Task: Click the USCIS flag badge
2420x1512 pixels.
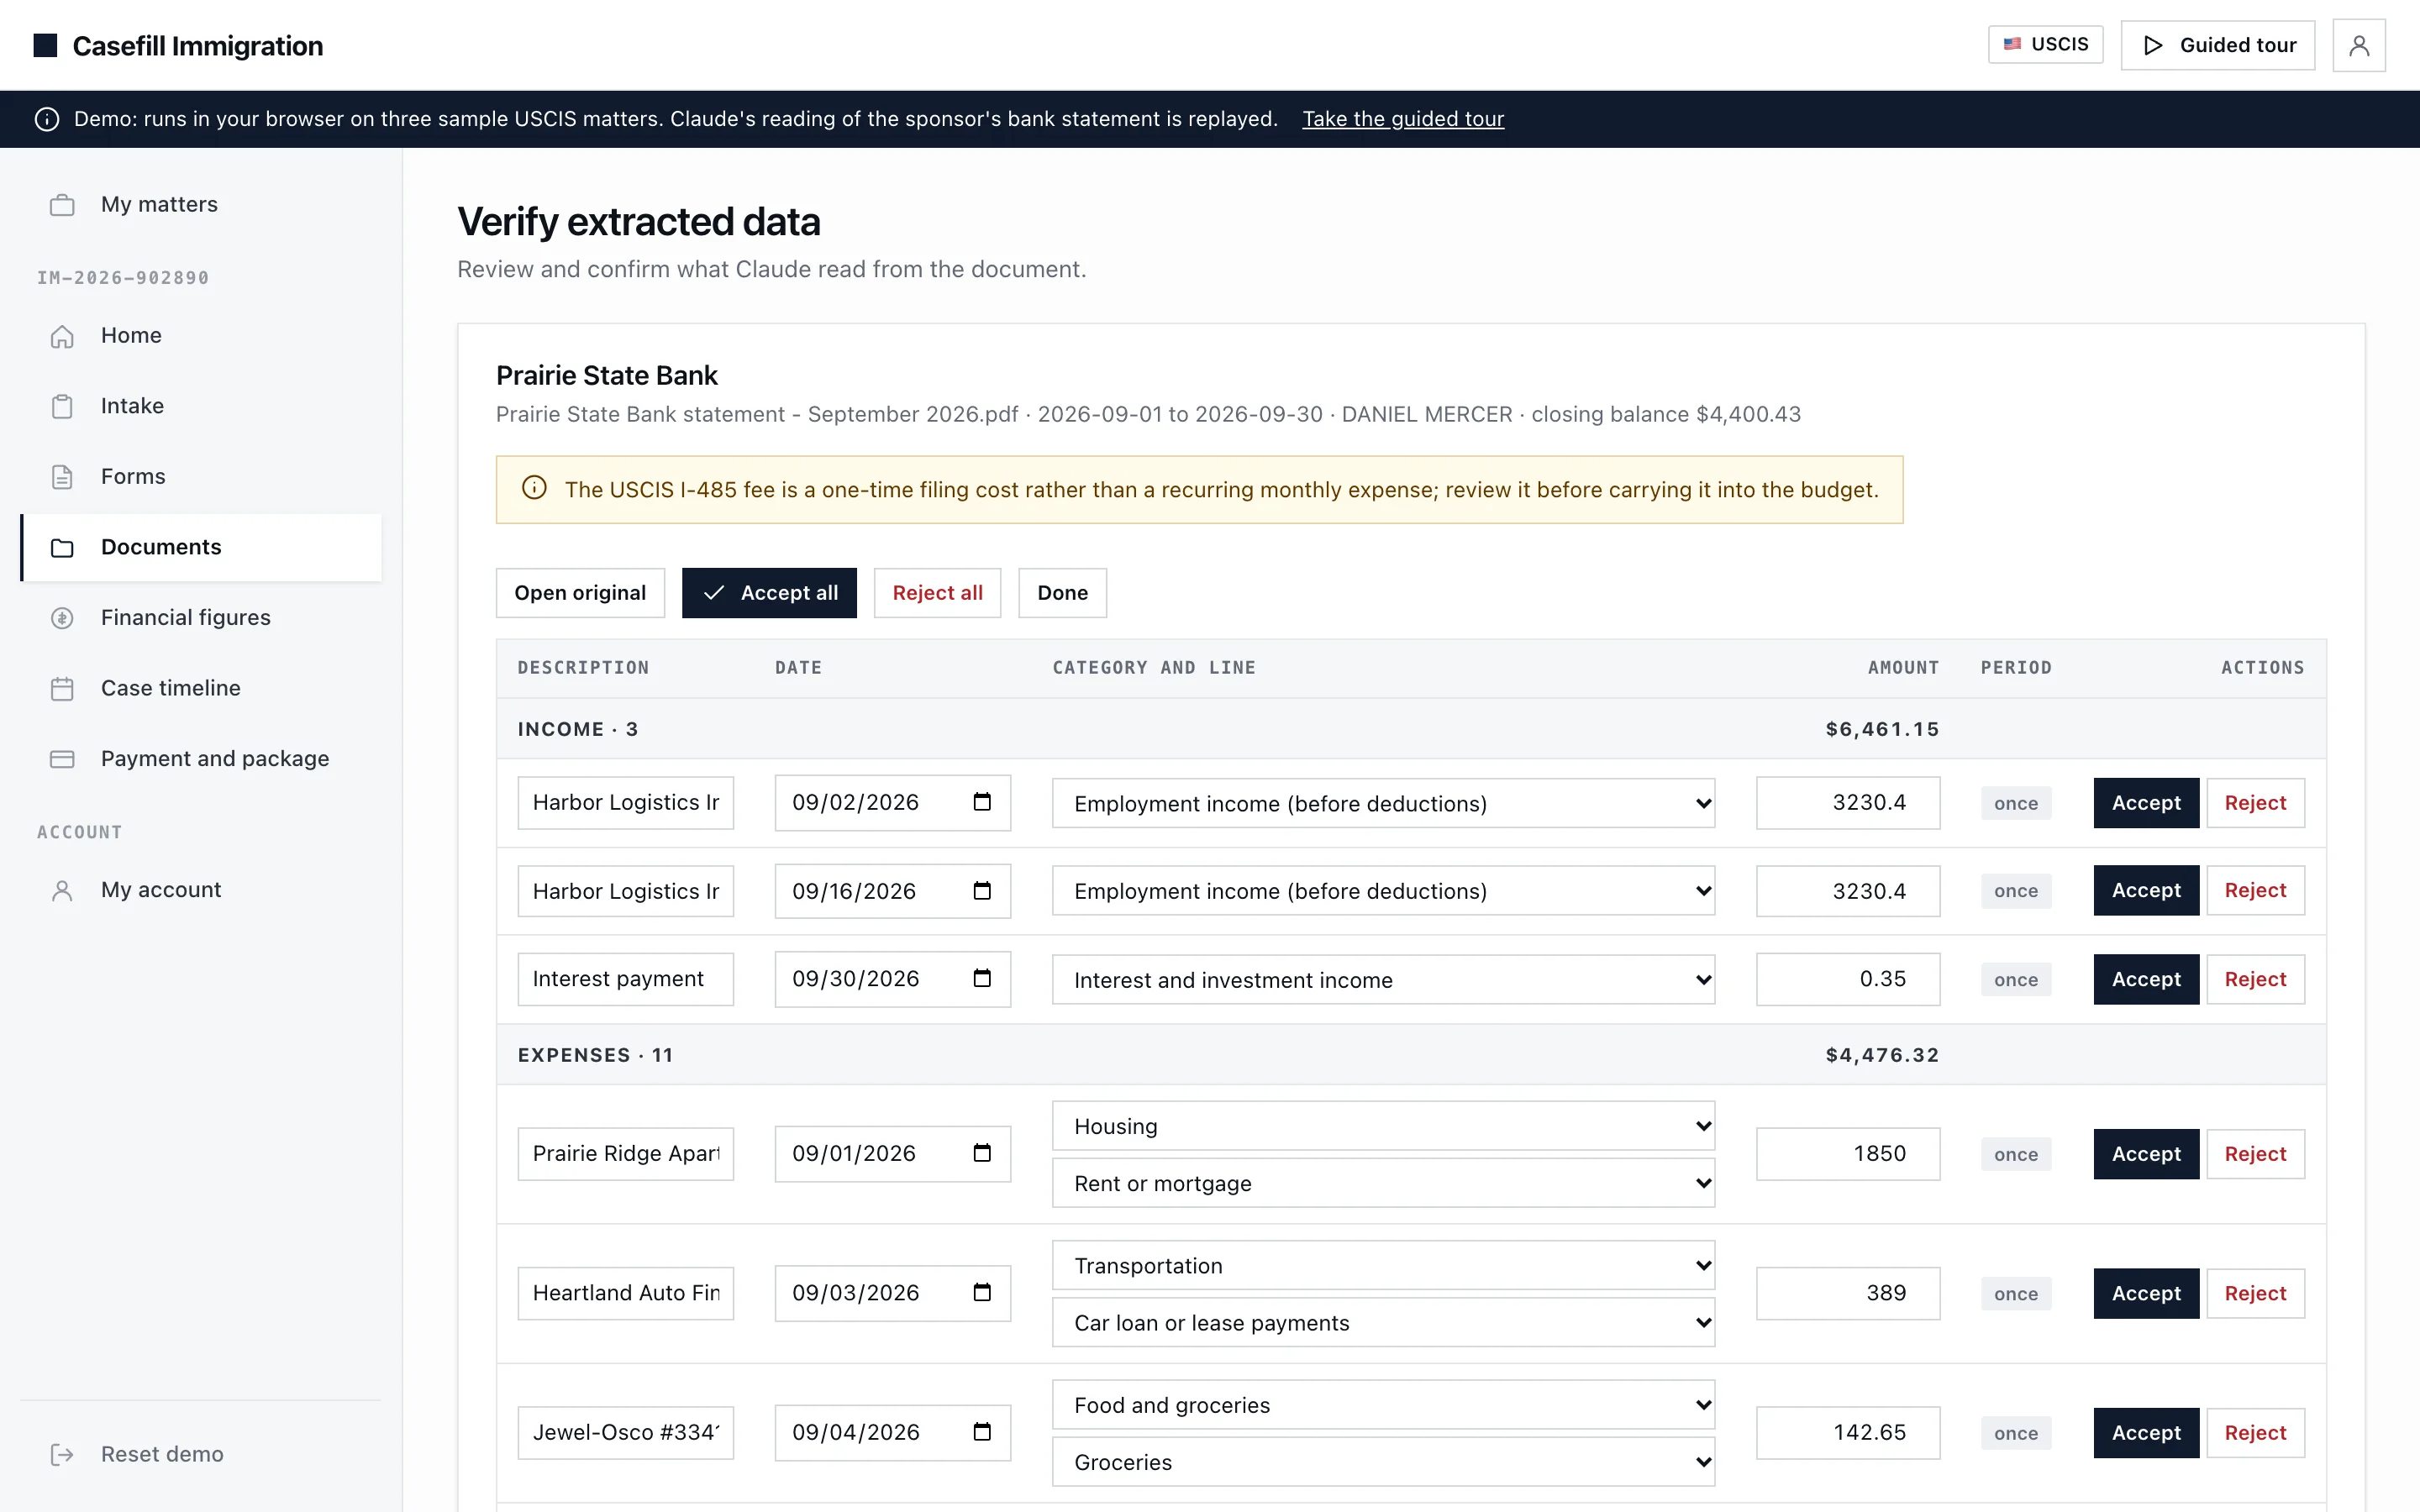Action: click(x=2045, y=45)
